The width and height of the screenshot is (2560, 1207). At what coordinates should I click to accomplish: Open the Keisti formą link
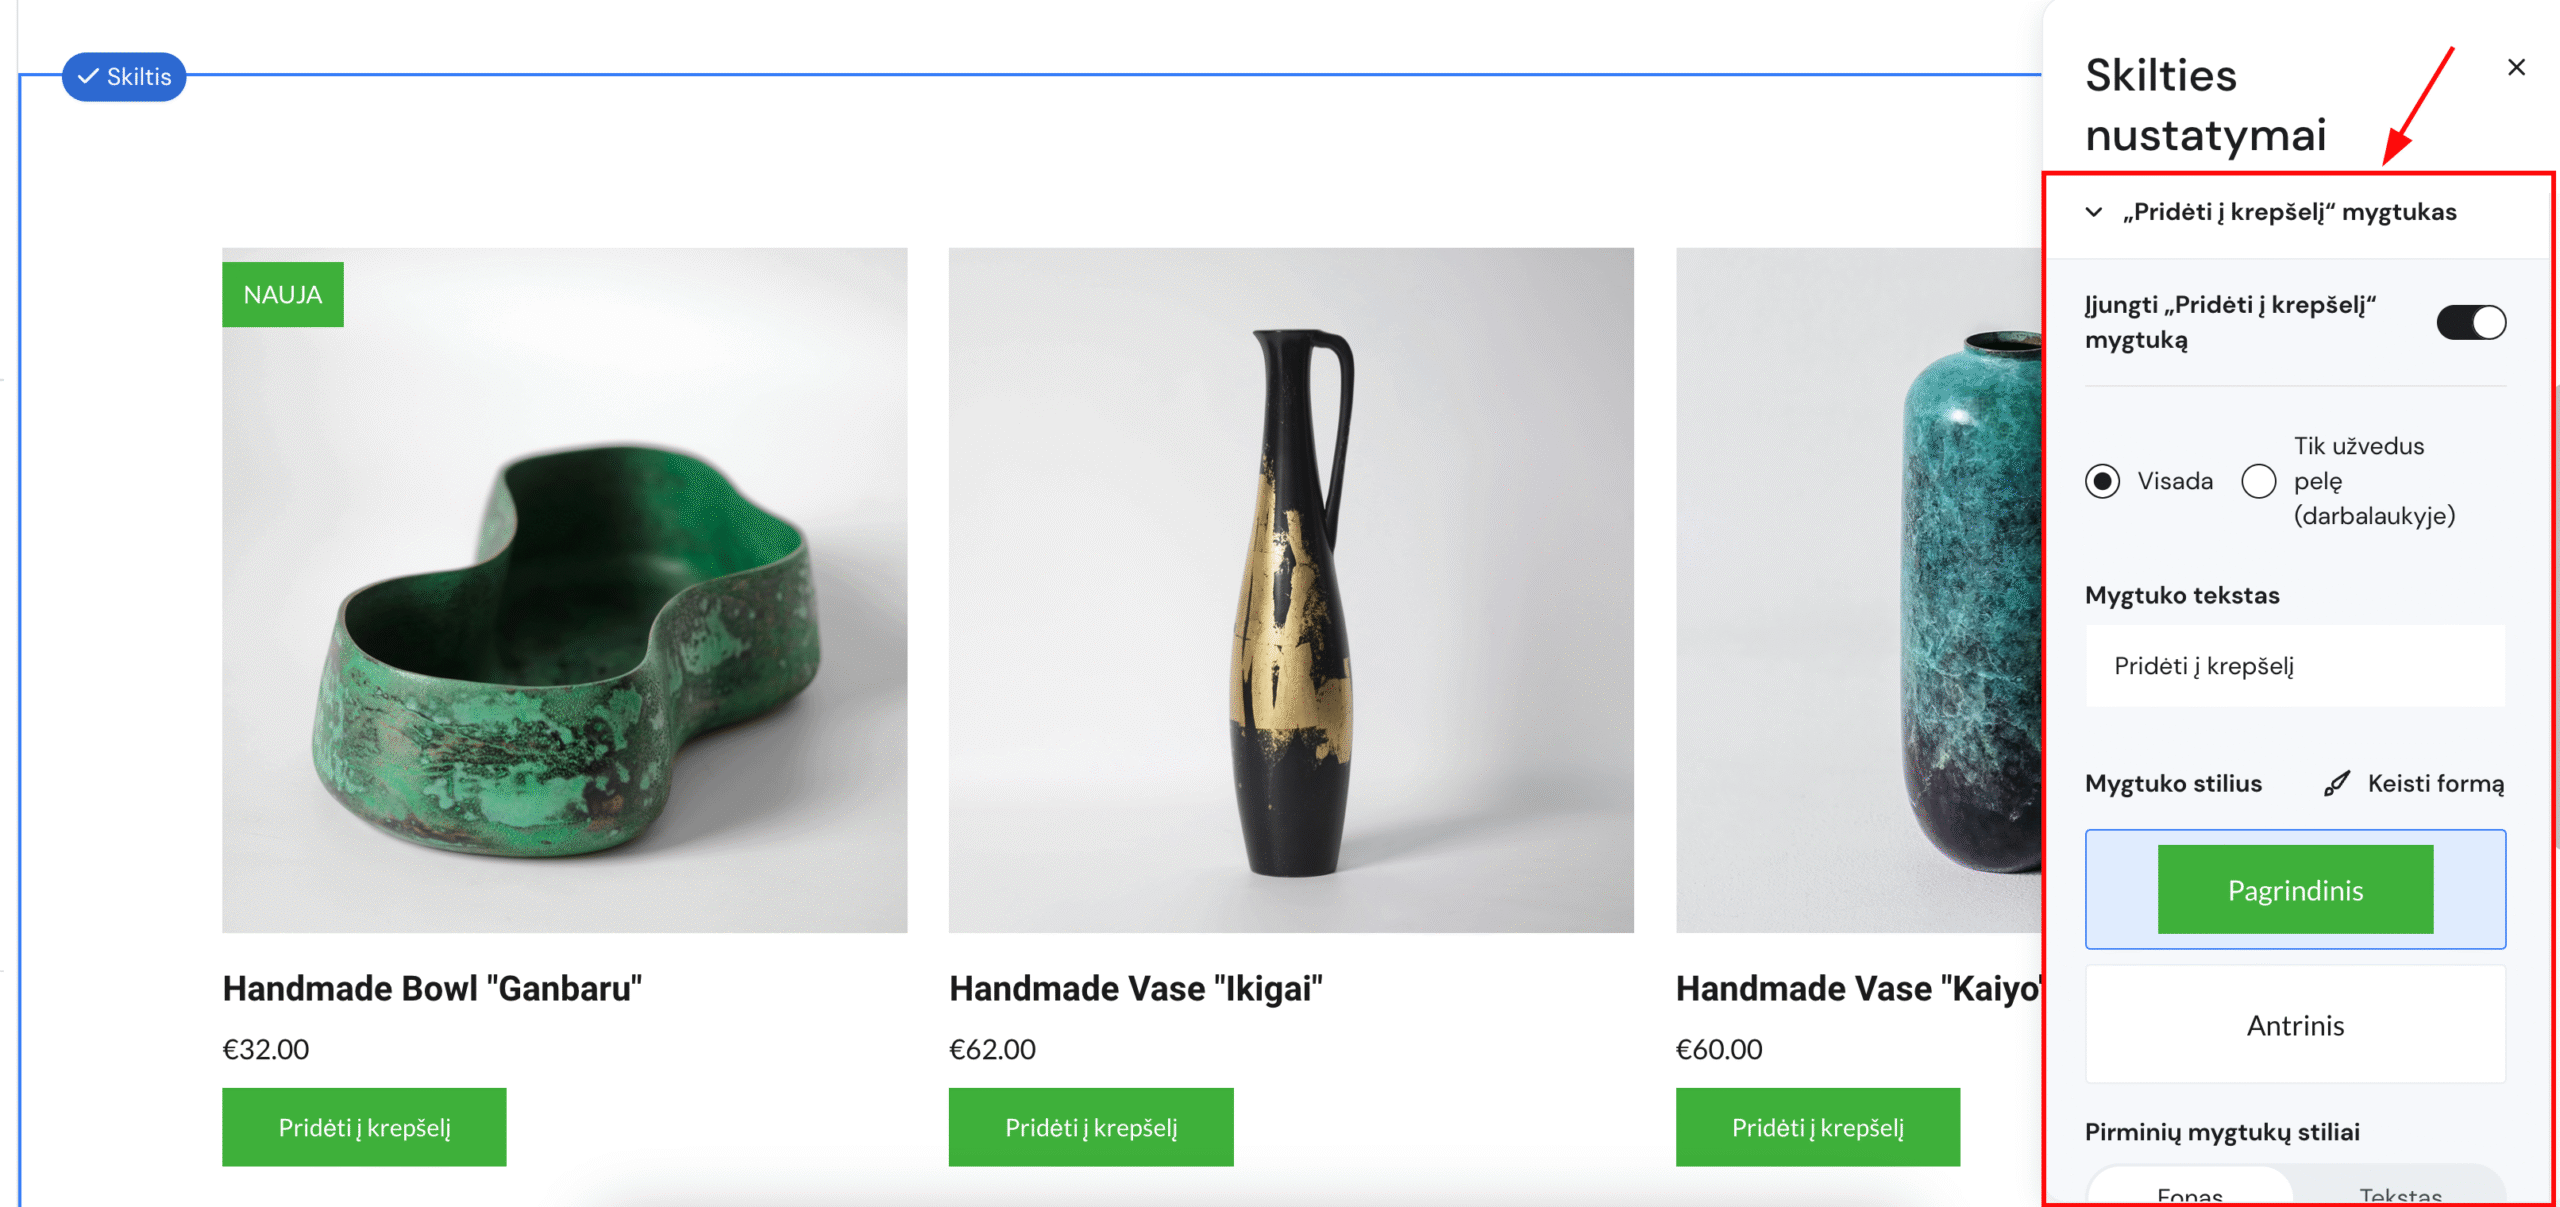[2435, 784]
